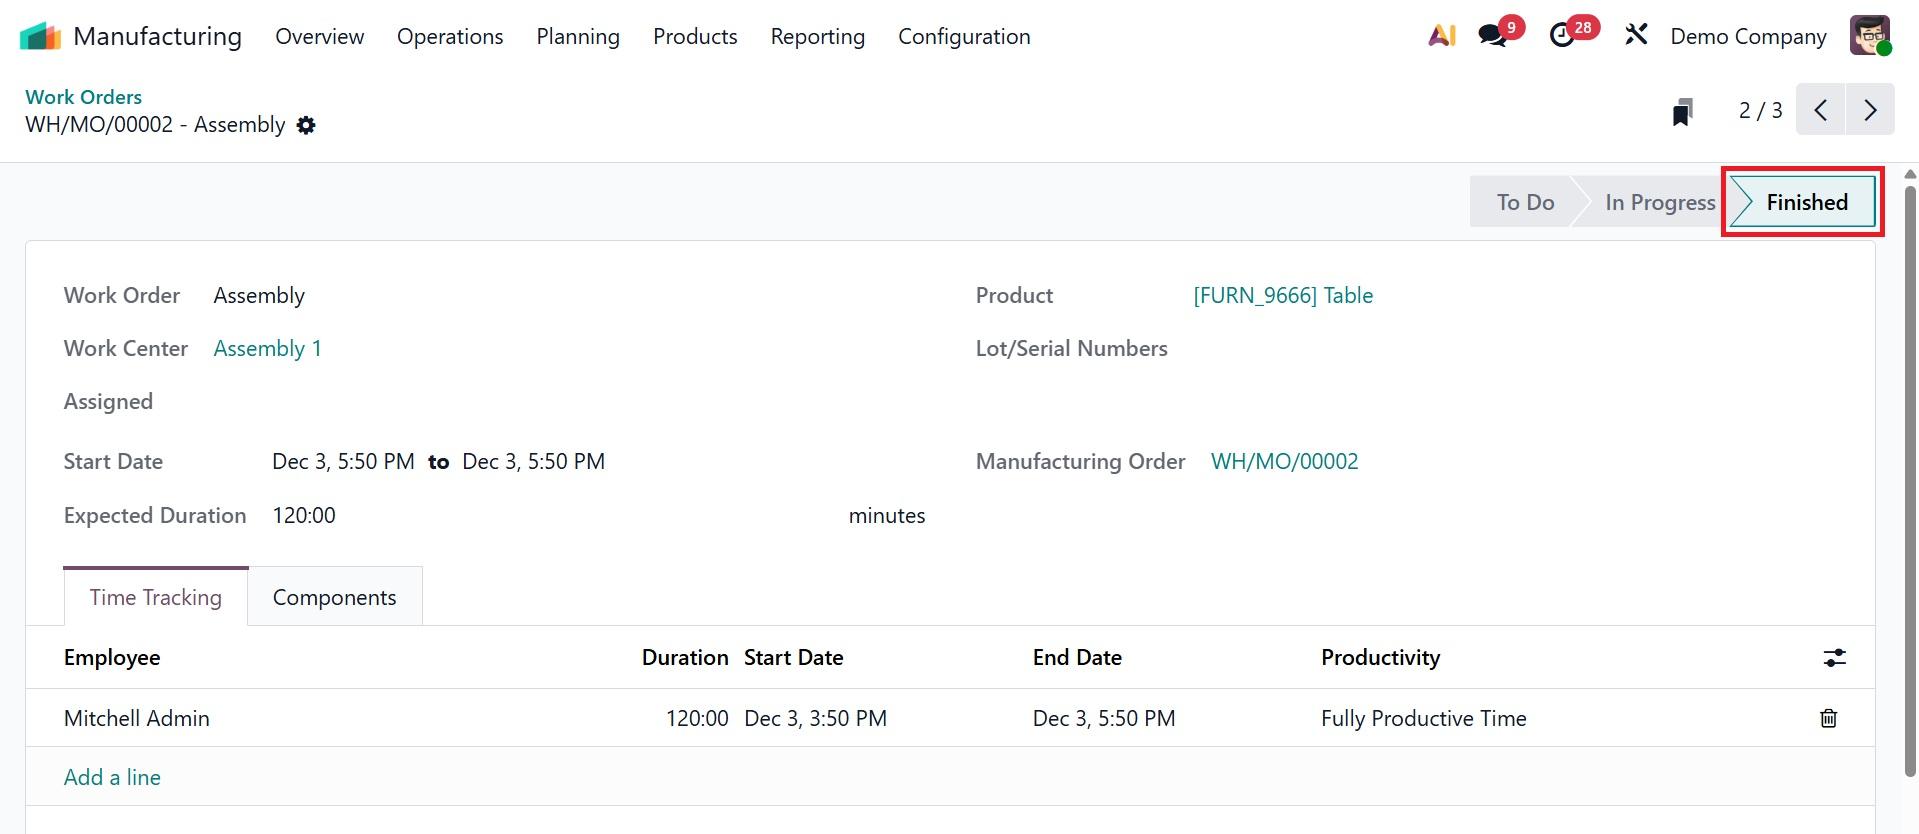
Task: Click the debug tools wrench icon
Action: pos(1636,36)
